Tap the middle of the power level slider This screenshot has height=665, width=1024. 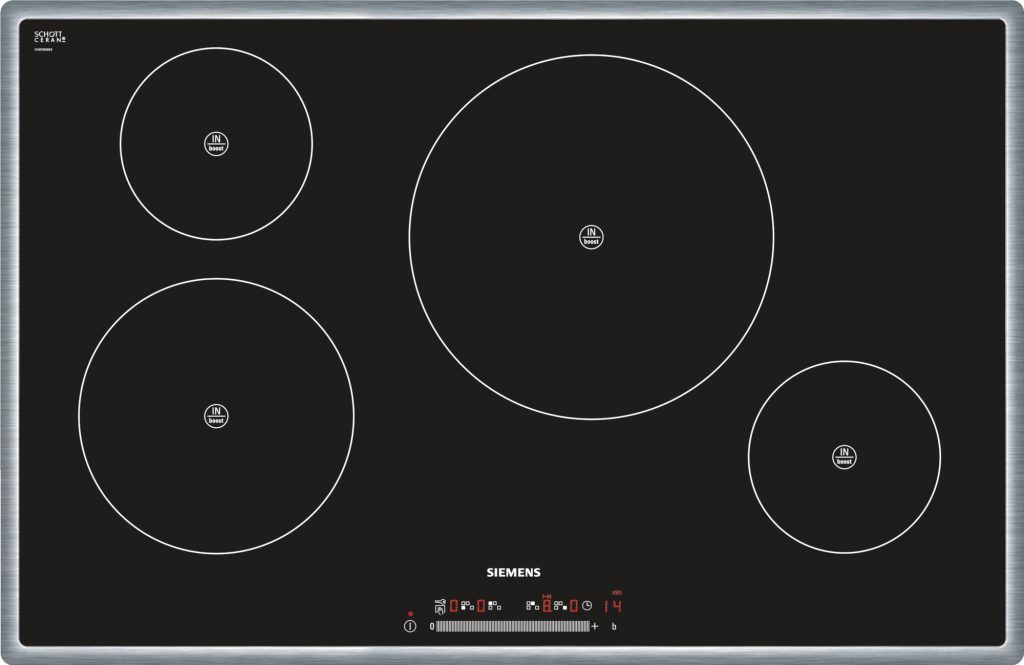513,626
